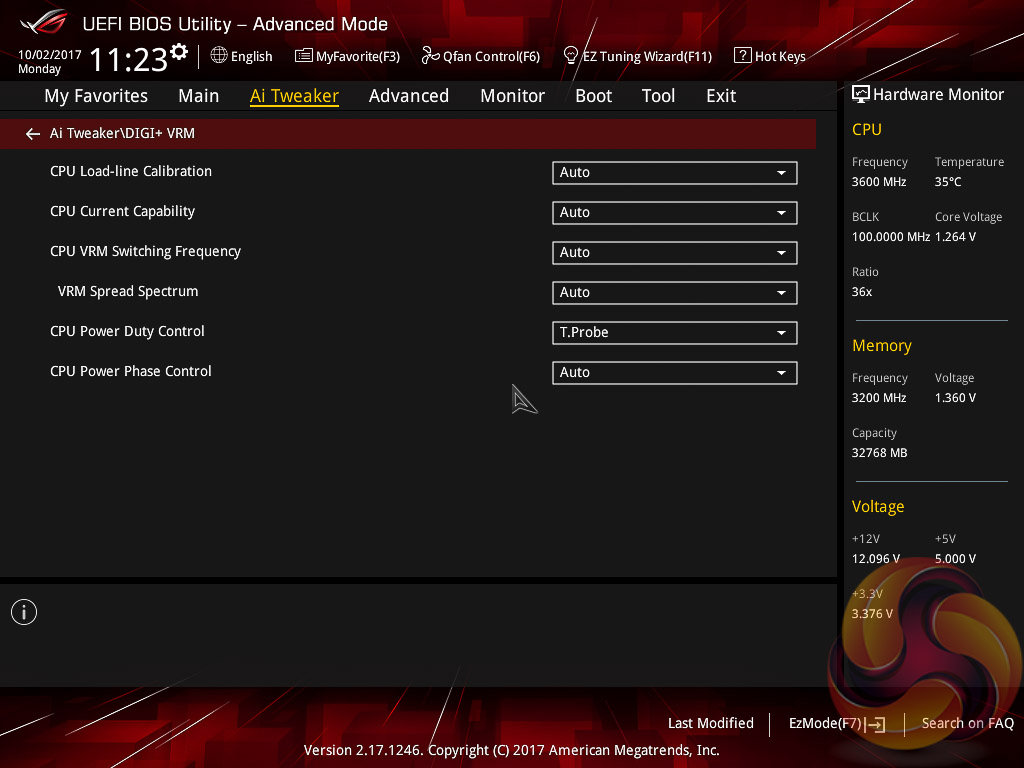1024x768 pixels.
Task: Click the MyFavorite list icon
Action: (304, 56)
